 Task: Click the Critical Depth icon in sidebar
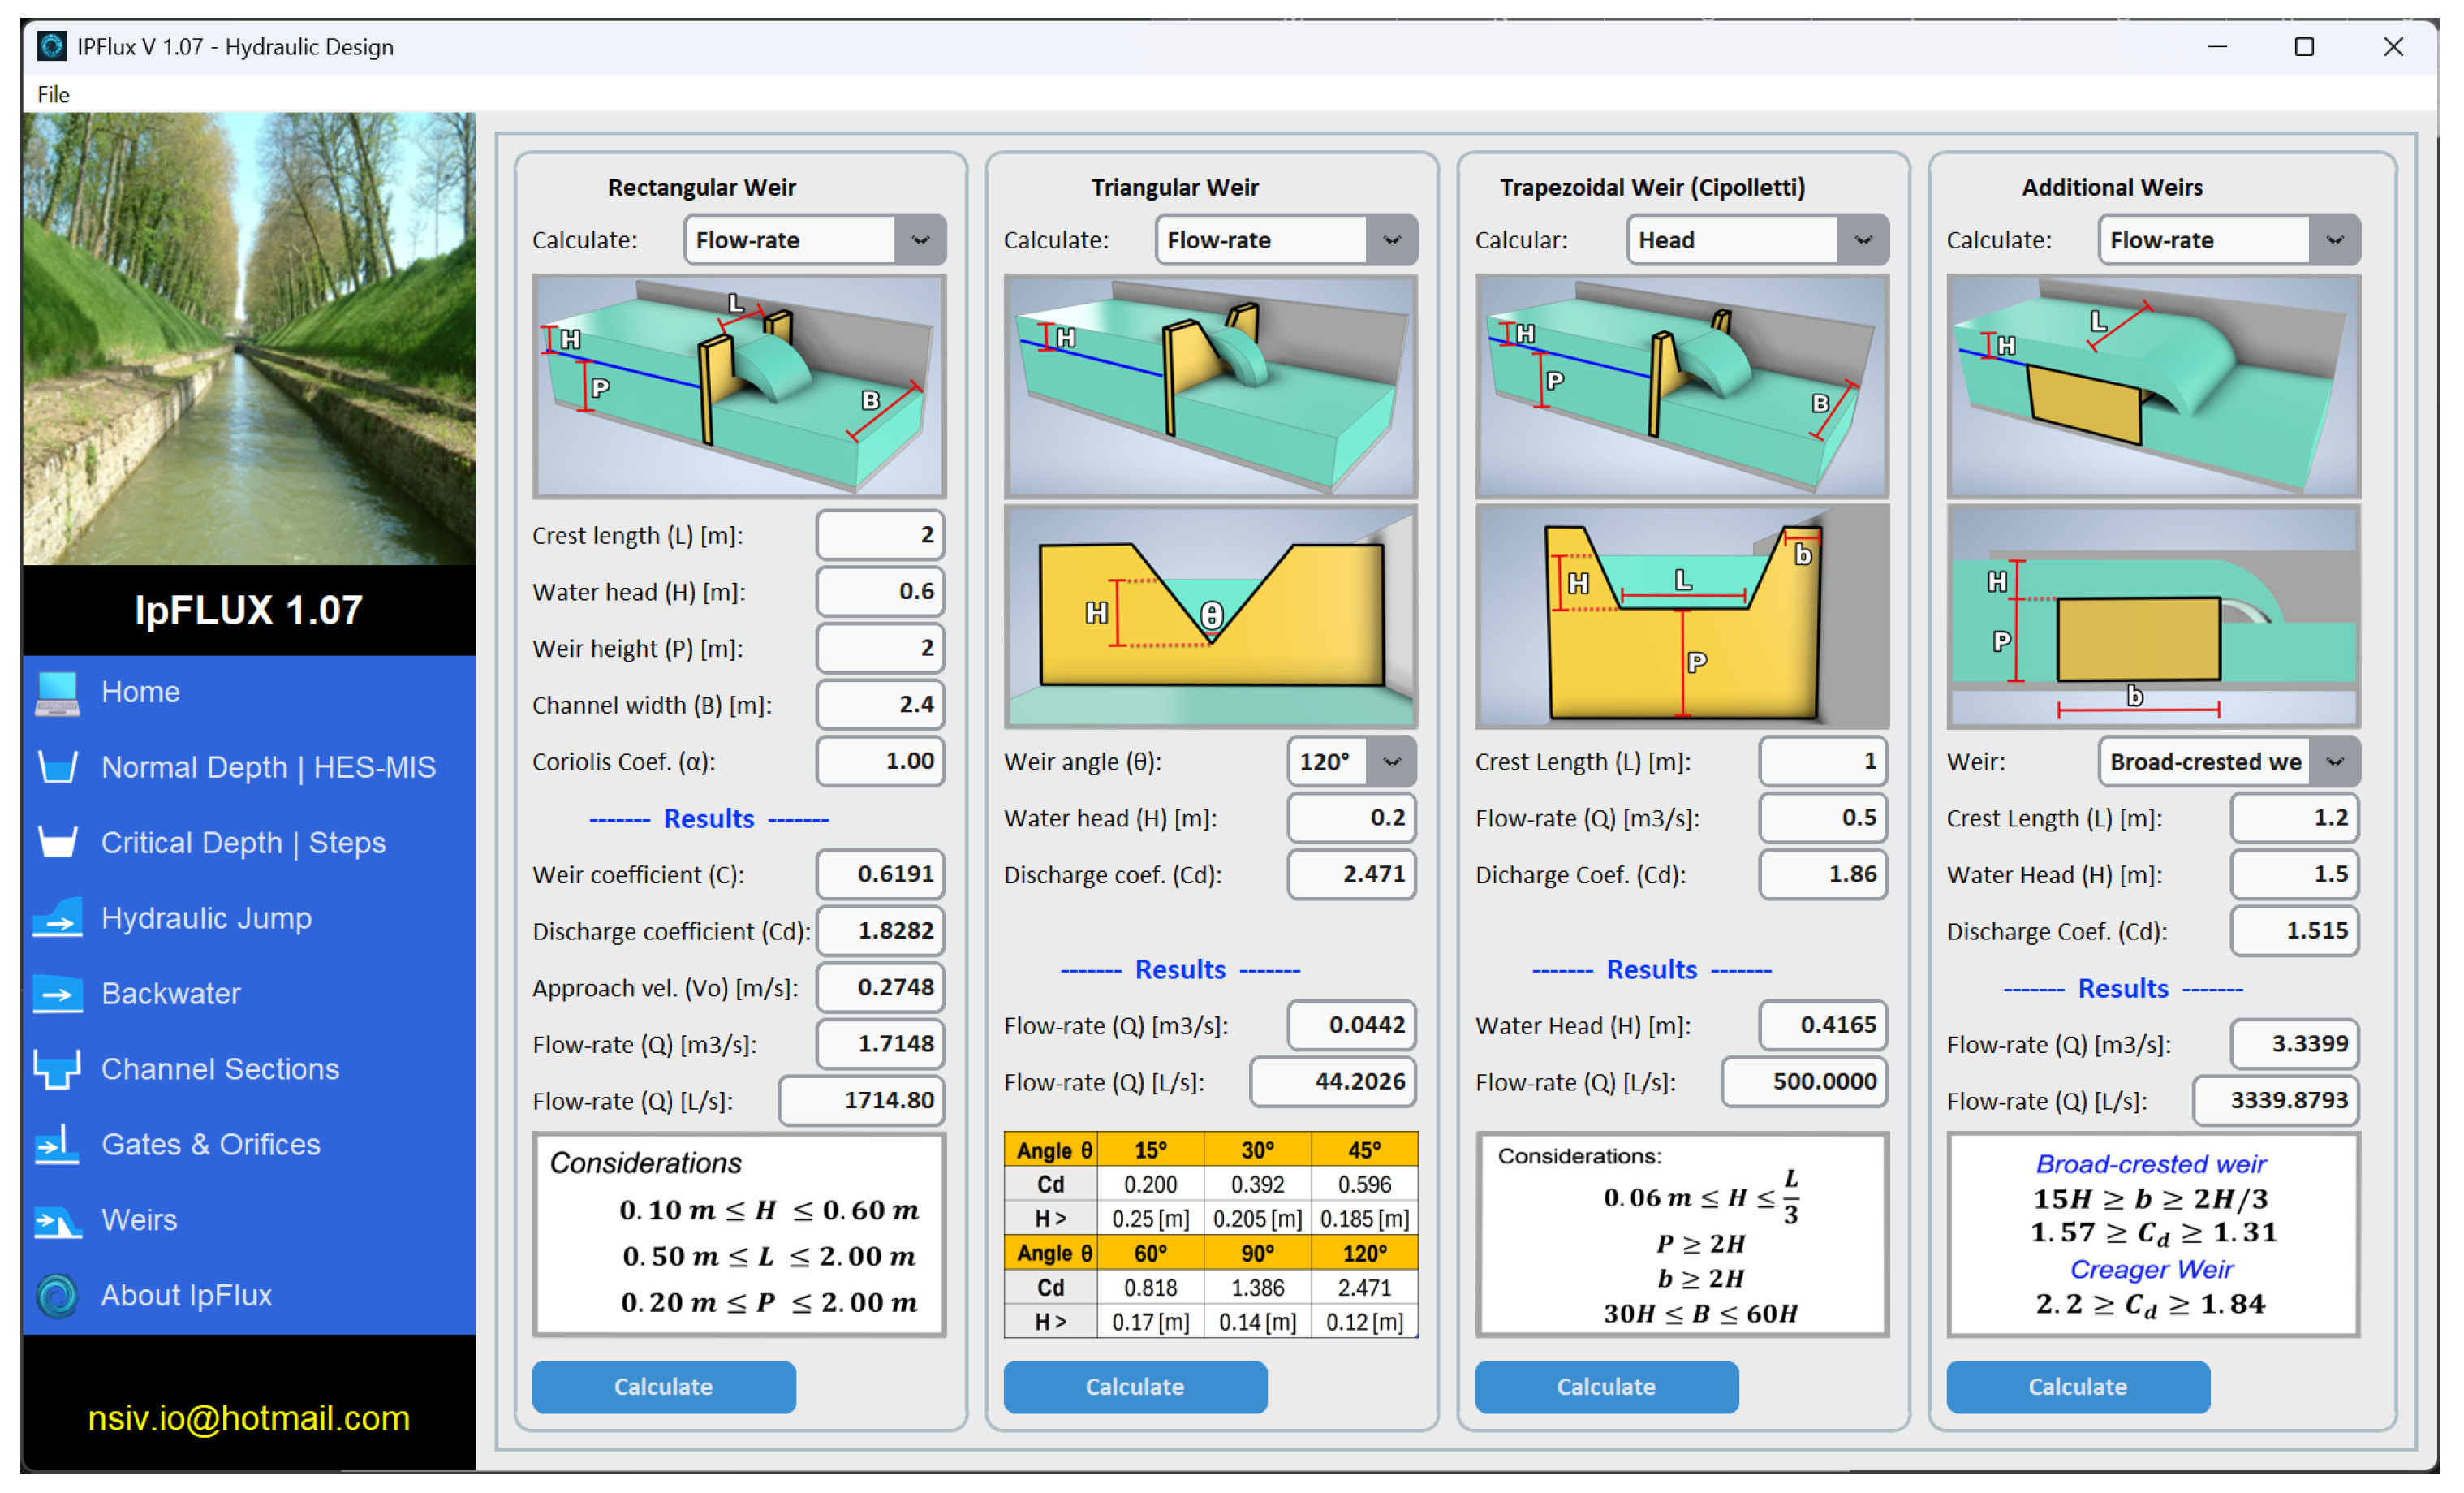pyautogui.click(x=57, y=843)
